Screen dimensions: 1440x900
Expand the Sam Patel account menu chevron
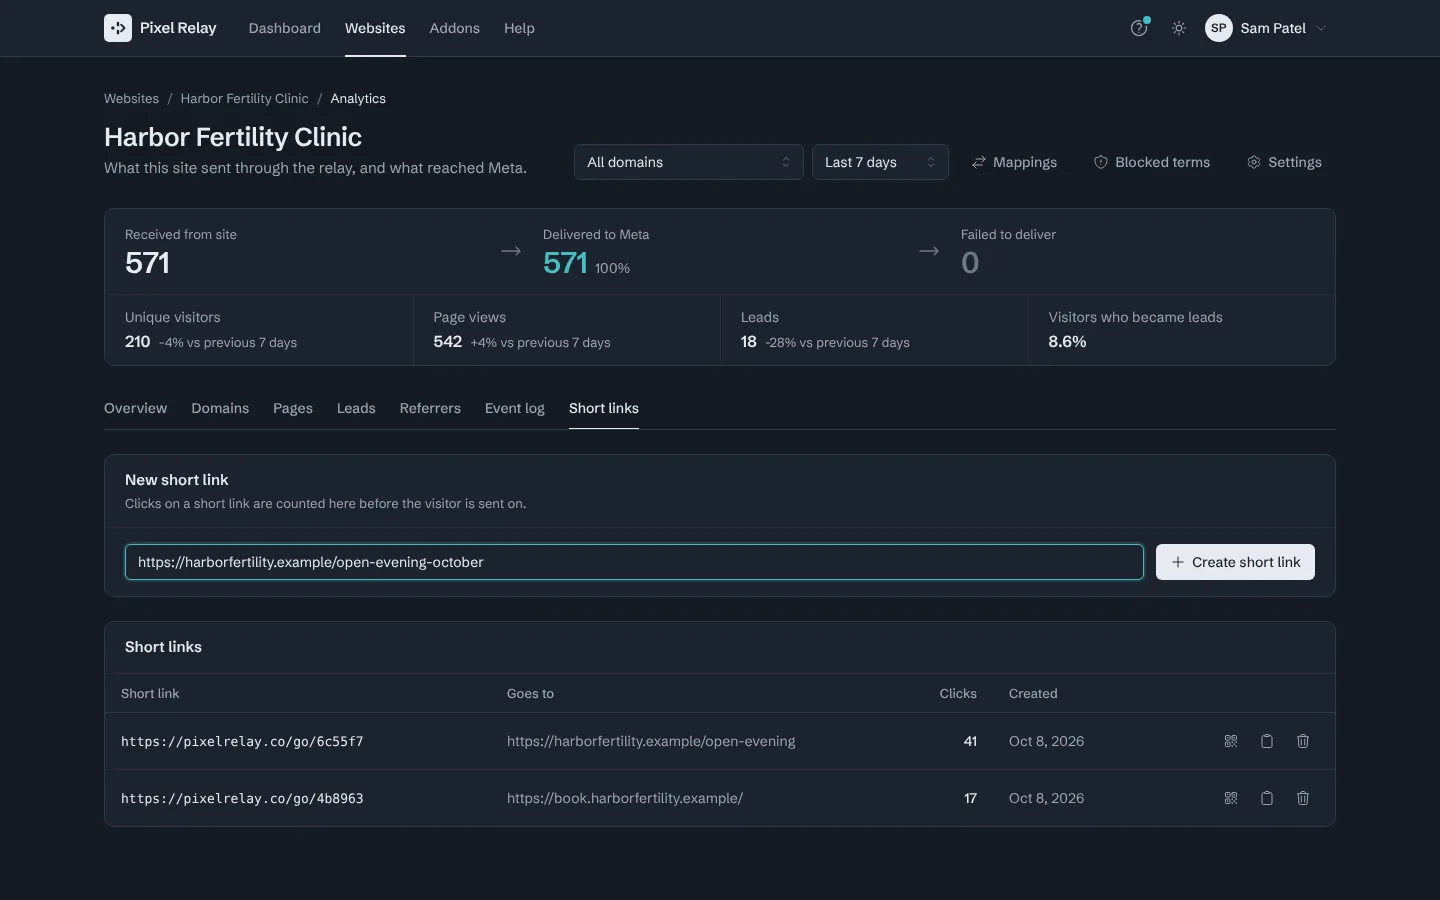click(1321, 28)
